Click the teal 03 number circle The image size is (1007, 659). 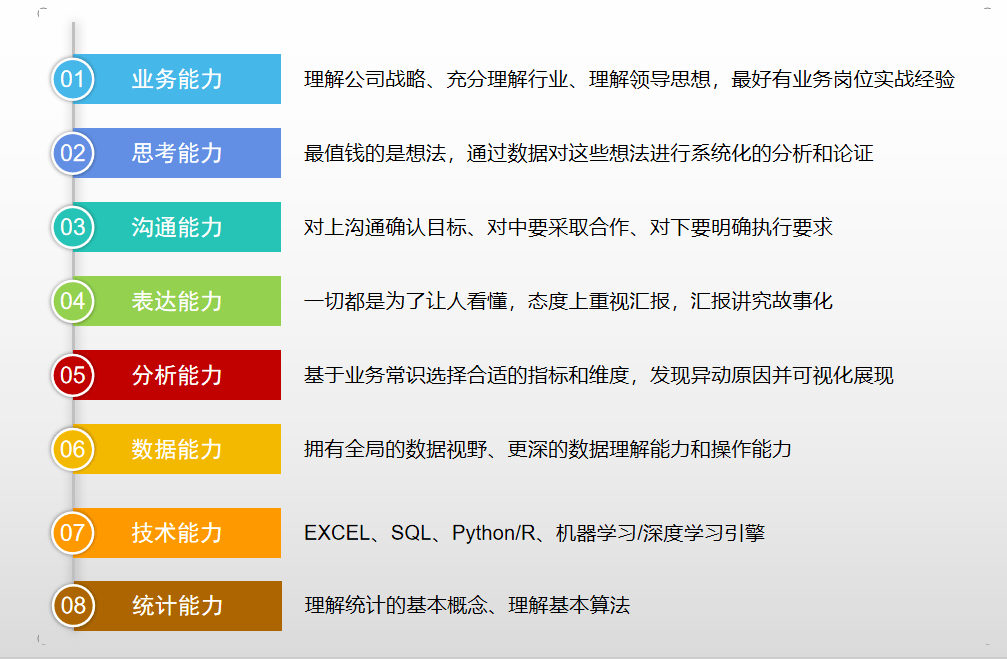coord(72,227)
